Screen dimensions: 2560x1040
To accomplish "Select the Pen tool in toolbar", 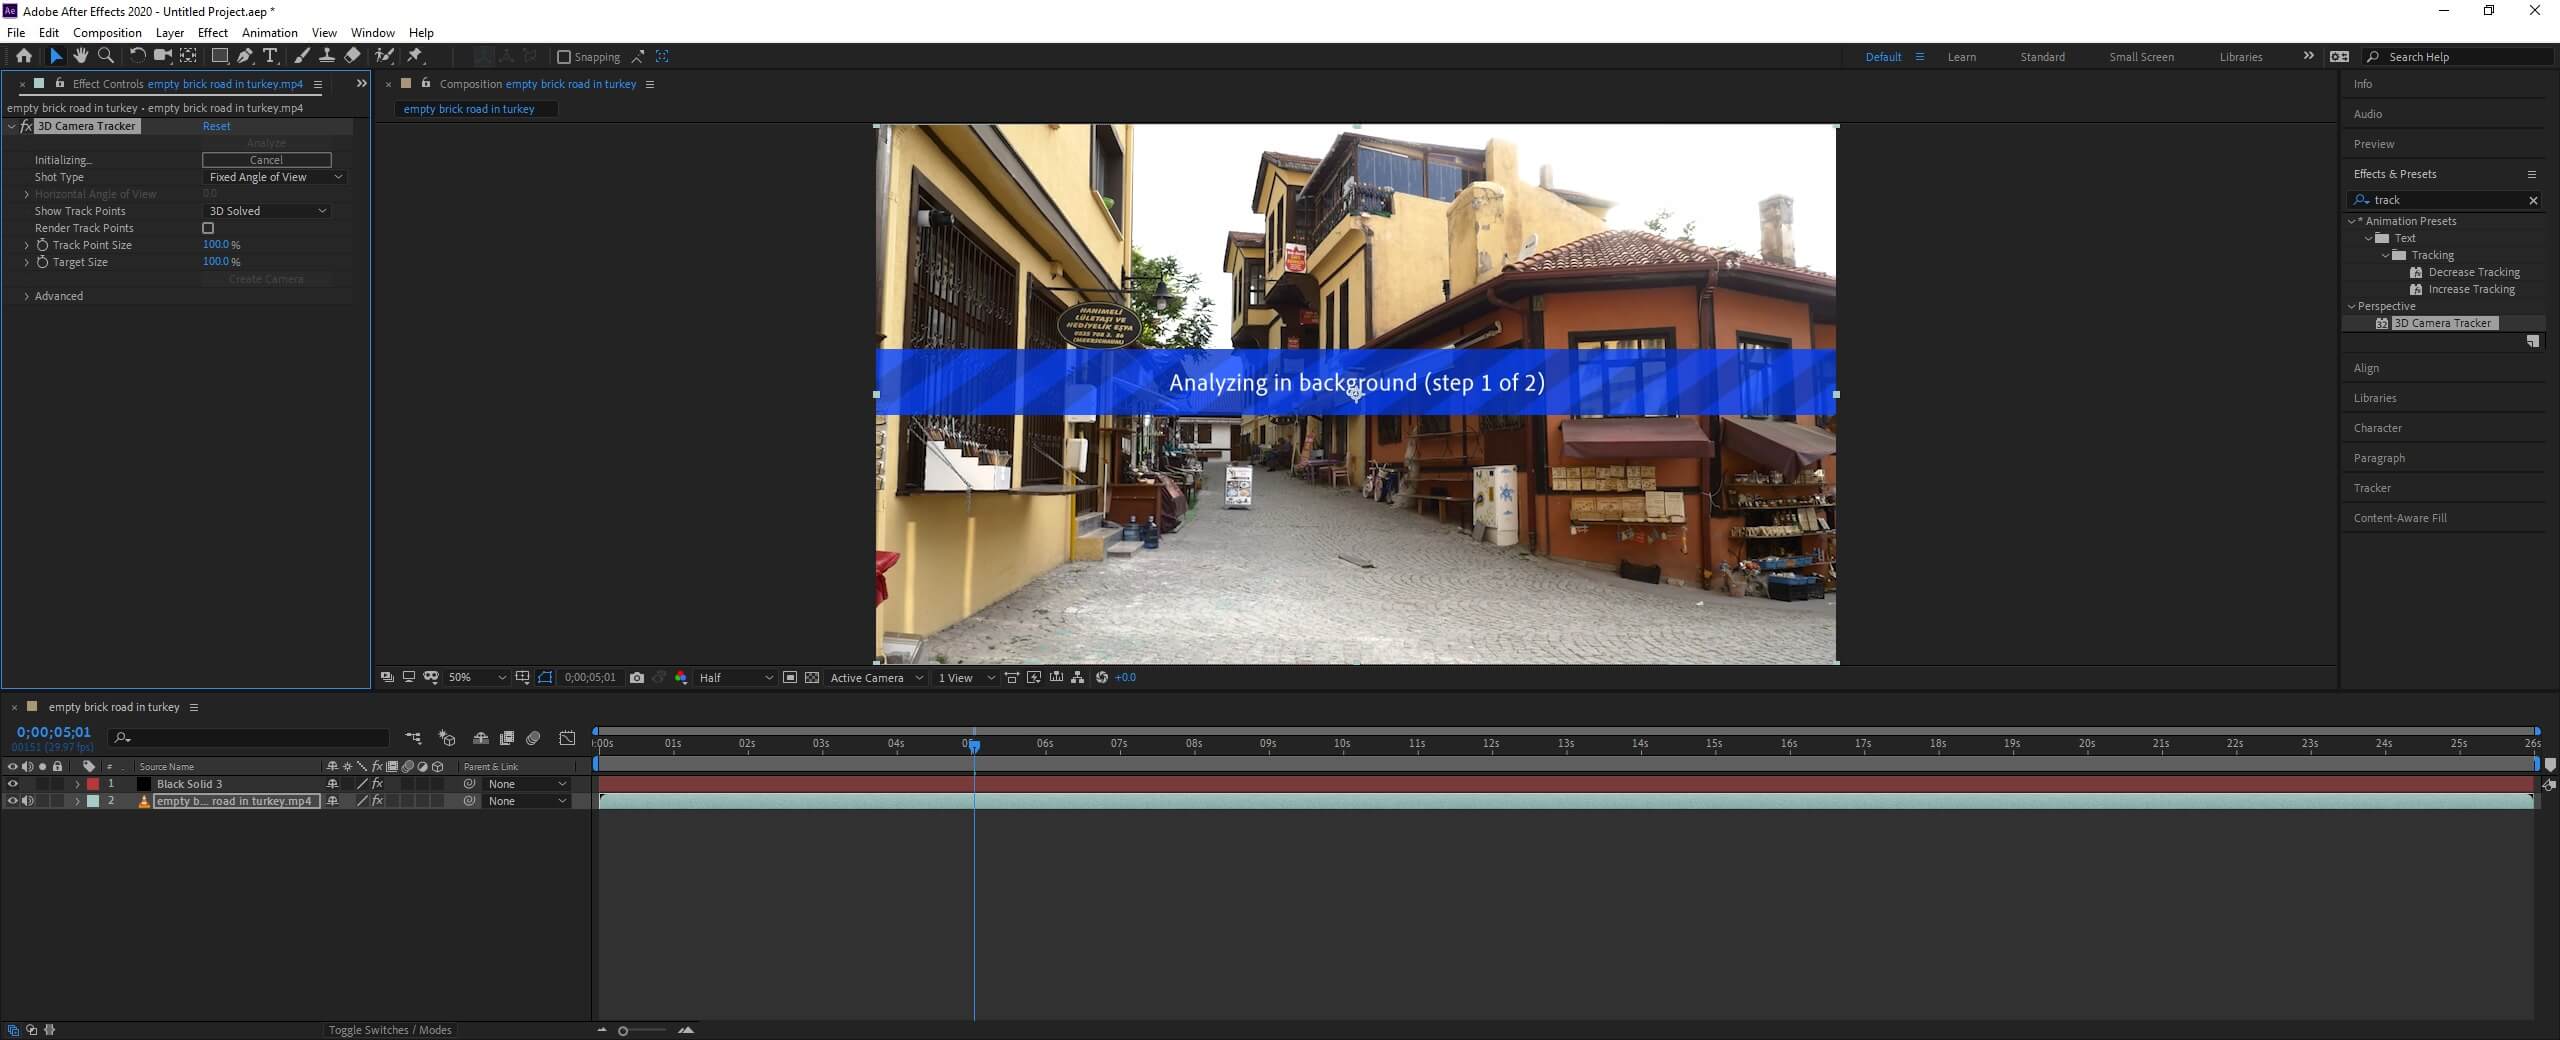I will tap(245, 56).
